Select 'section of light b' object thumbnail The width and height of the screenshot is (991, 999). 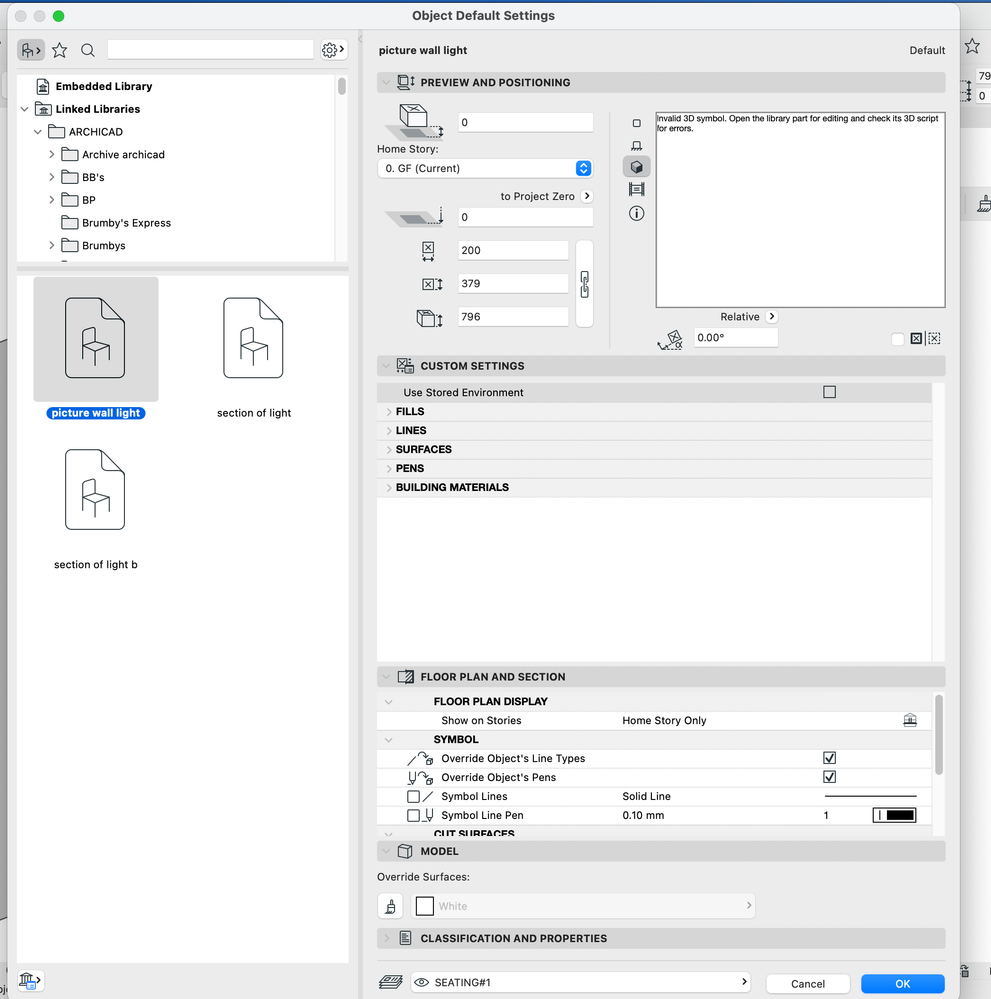coord(95,490)
